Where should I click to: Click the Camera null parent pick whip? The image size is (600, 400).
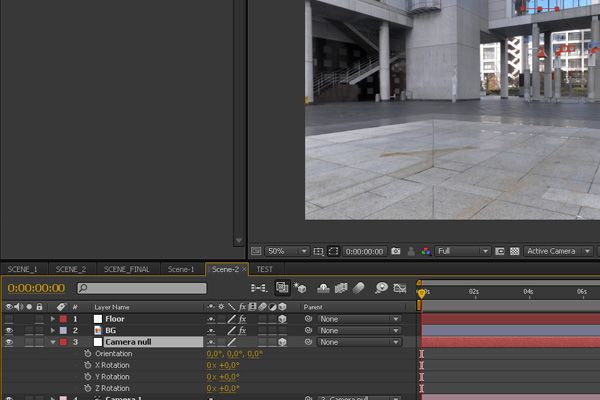(308, 341)
